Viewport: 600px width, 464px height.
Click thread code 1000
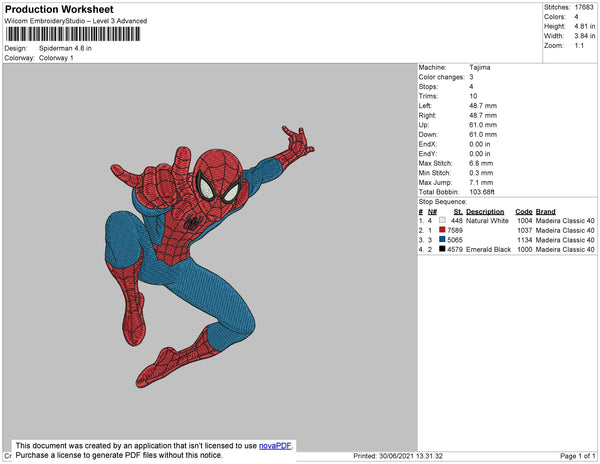click(525, 249)
